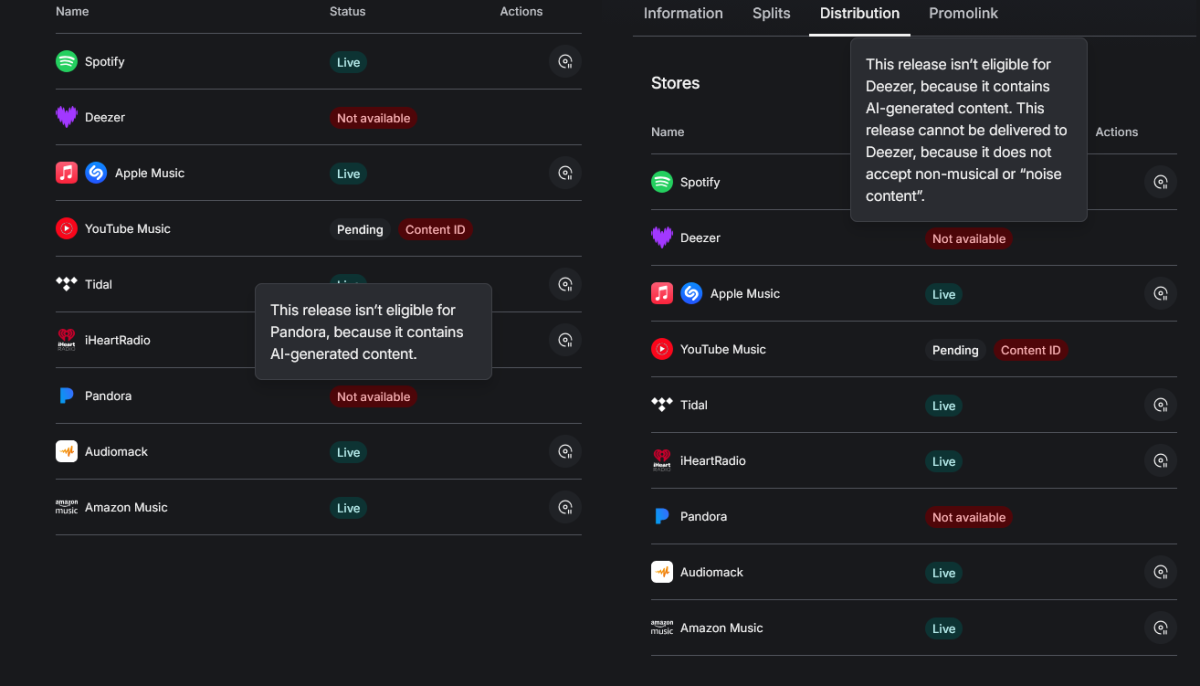The width and height of the screenshot is (1200, 686).
Task: Open Amazon Music action icon in left panel
Action: (565, 507)
